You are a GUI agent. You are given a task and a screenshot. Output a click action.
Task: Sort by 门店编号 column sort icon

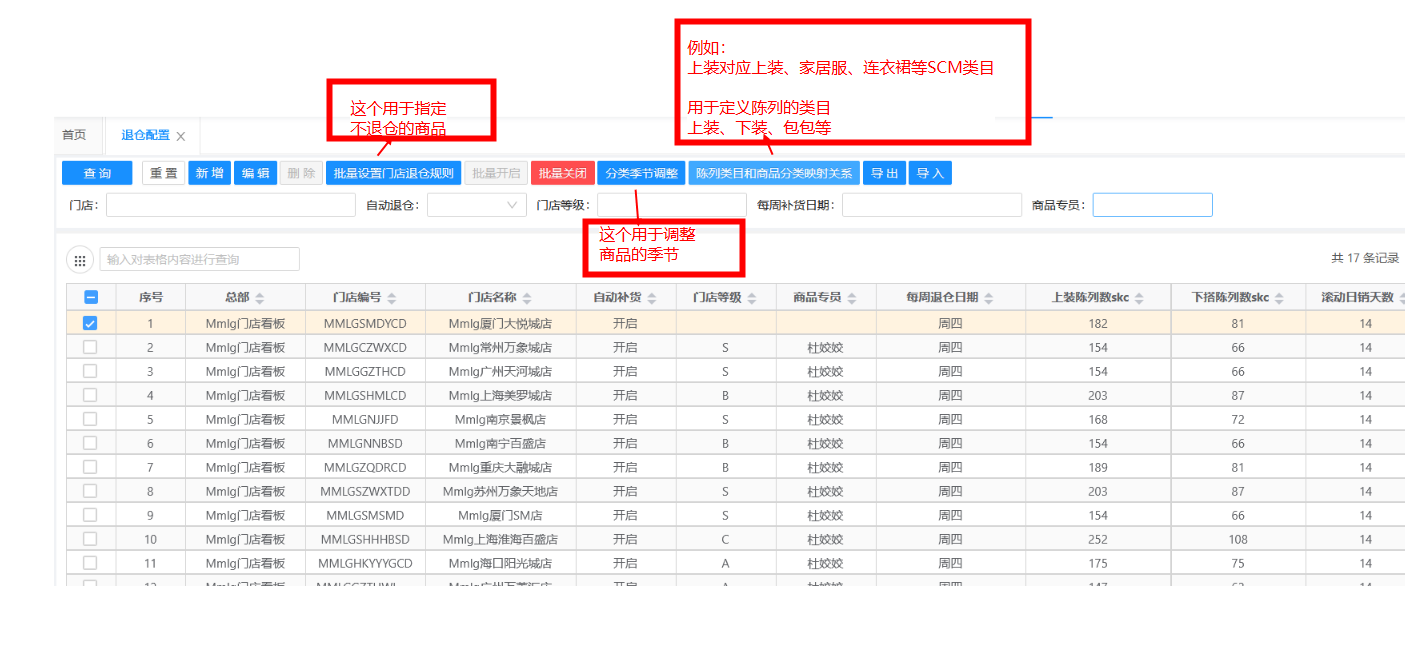click(392, 298)
